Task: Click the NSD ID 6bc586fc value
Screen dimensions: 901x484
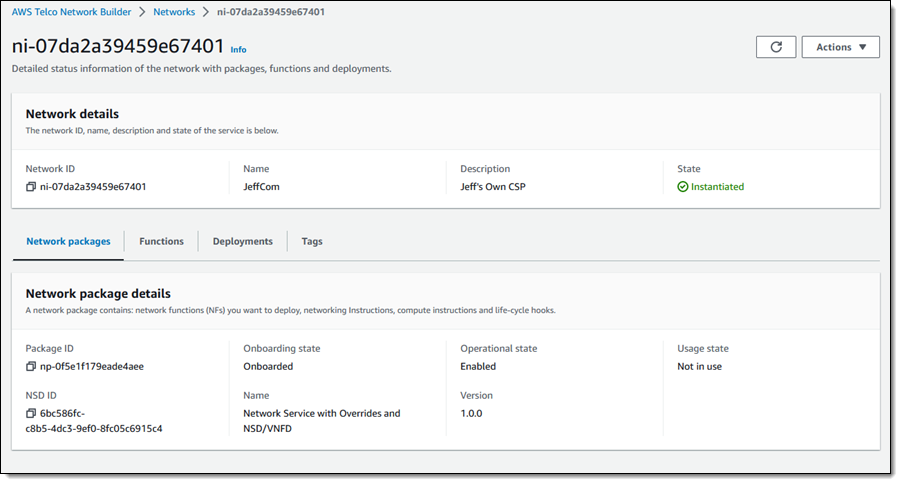Action: pos(94,421)
